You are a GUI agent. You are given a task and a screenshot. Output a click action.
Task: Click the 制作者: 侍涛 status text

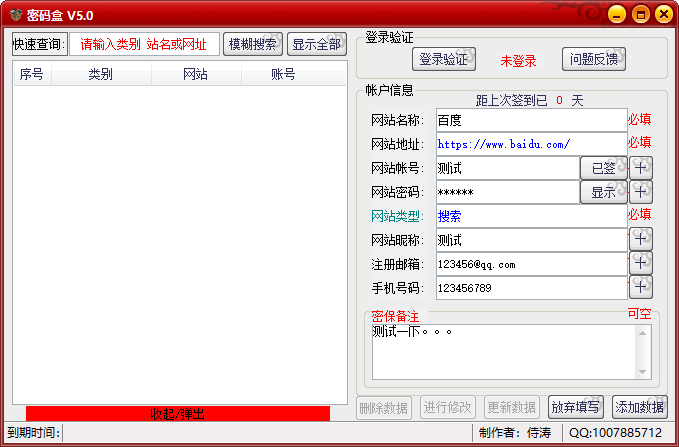[515, 432]
